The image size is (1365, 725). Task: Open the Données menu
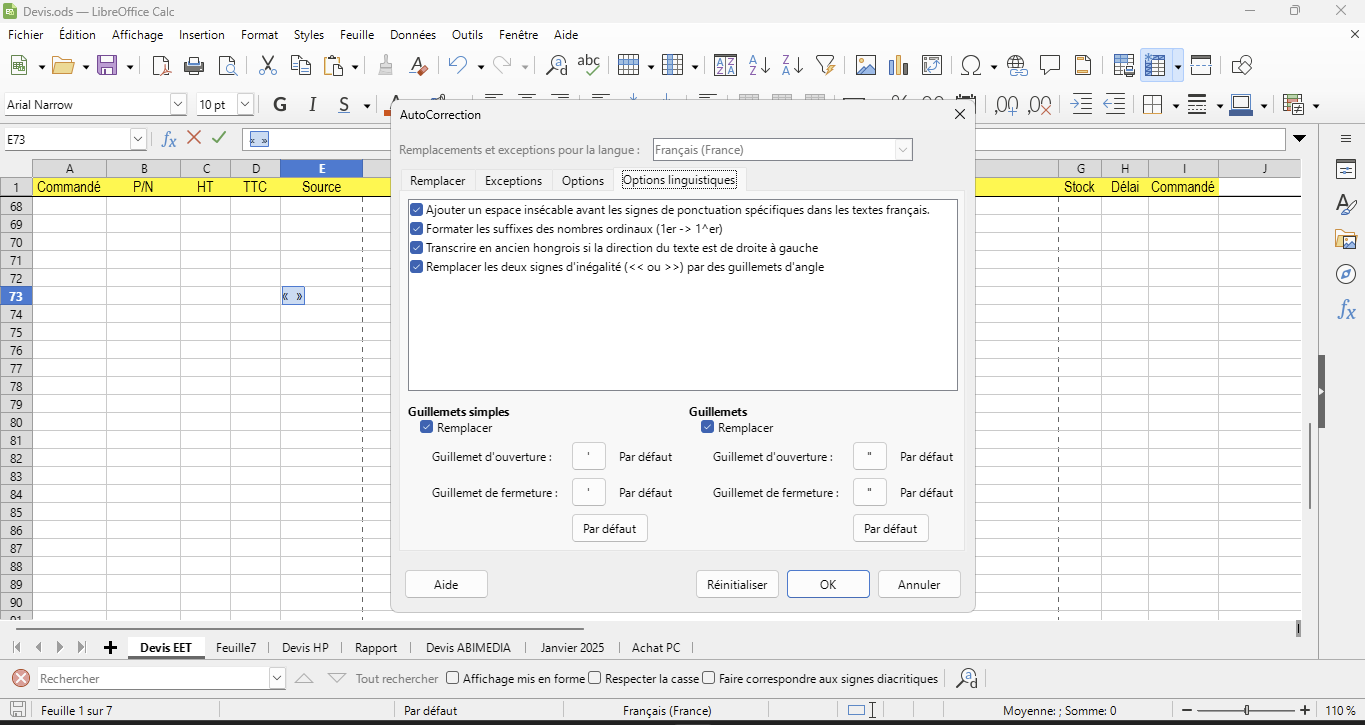click(412, 35)
